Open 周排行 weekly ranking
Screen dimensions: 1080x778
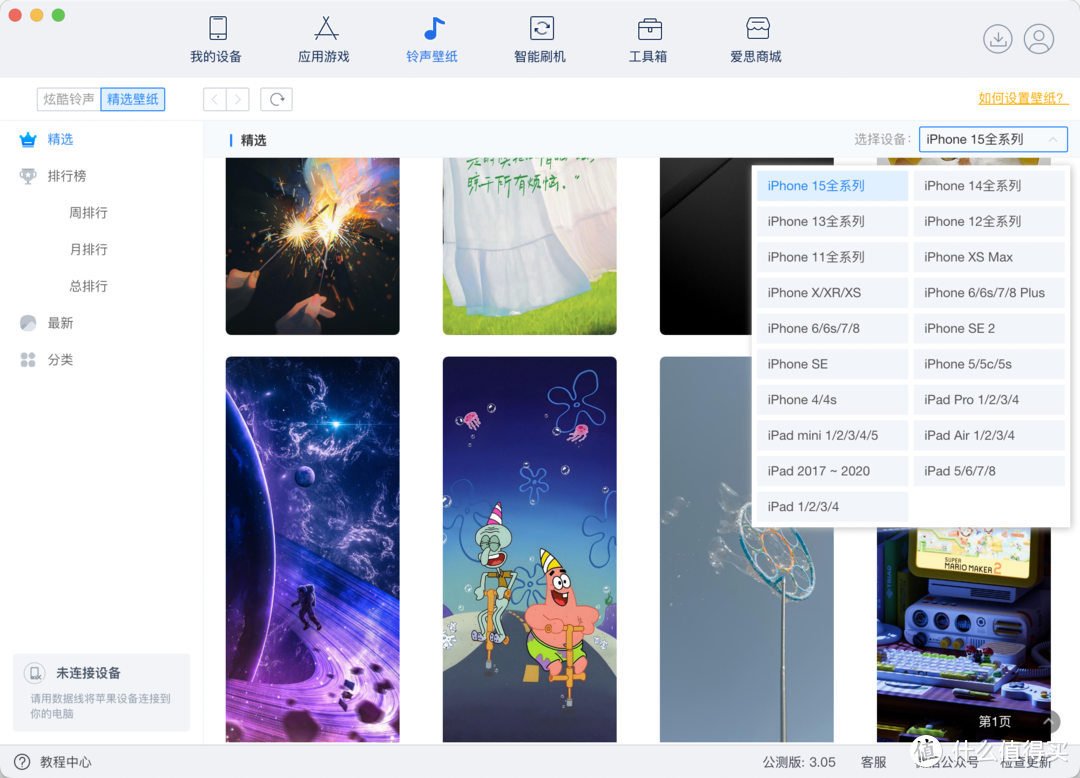click(88, 213)
